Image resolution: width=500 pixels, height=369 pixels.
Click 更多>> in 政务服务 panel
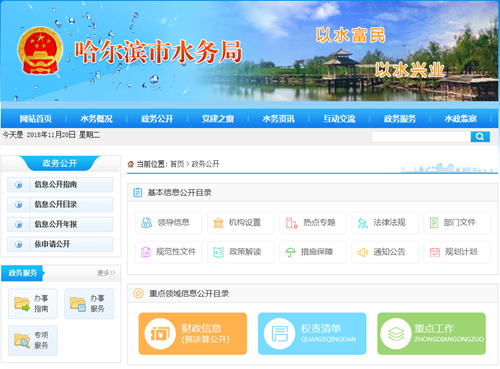[x=106, y=273]
